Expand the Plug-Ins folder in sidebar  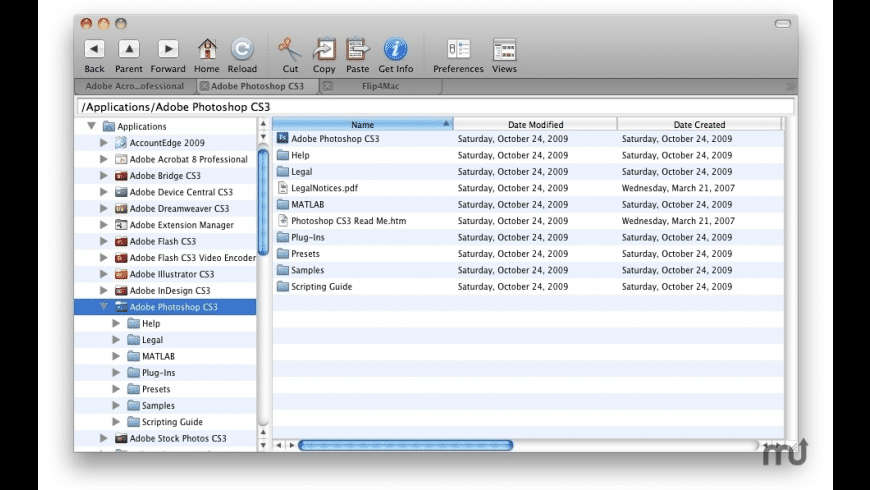click(x=117, y=373)
